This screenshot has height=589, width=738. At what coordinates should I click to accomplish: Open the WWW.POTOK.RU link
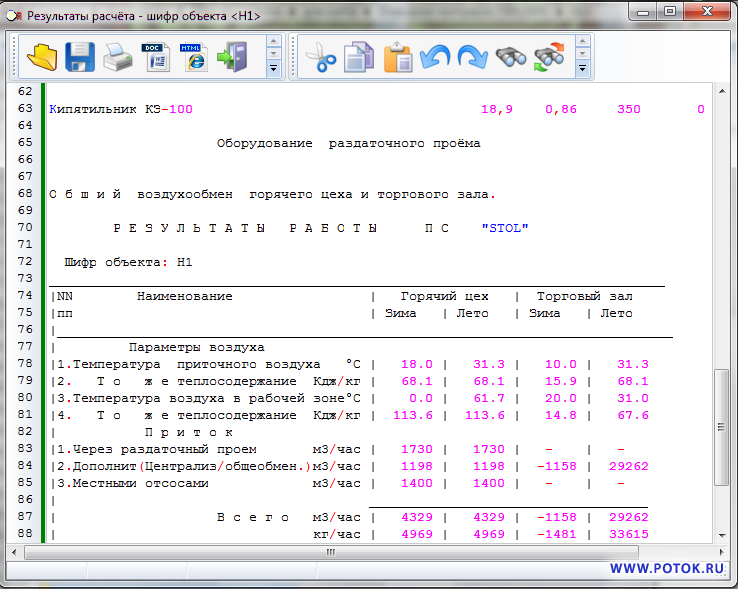pos(666,568)
